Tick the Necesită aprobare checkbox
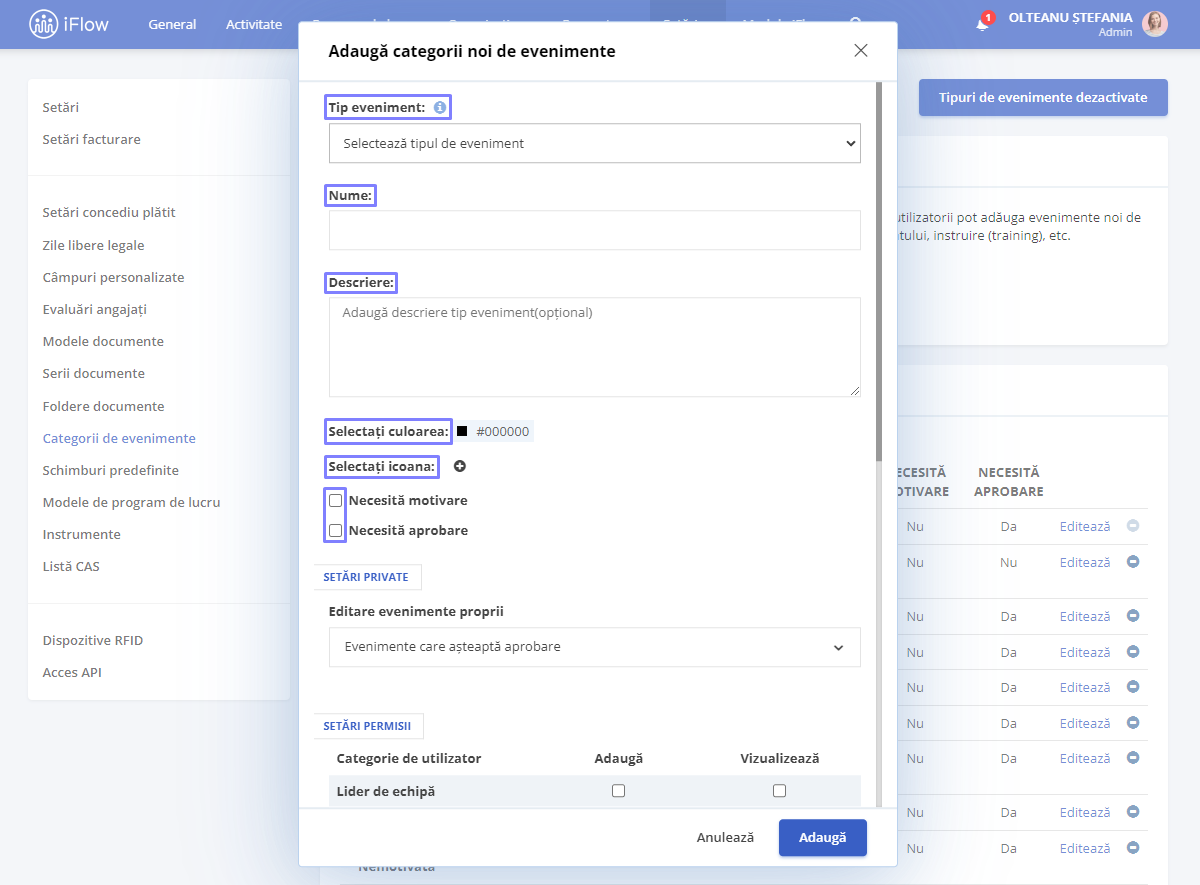 click(336, 531)
